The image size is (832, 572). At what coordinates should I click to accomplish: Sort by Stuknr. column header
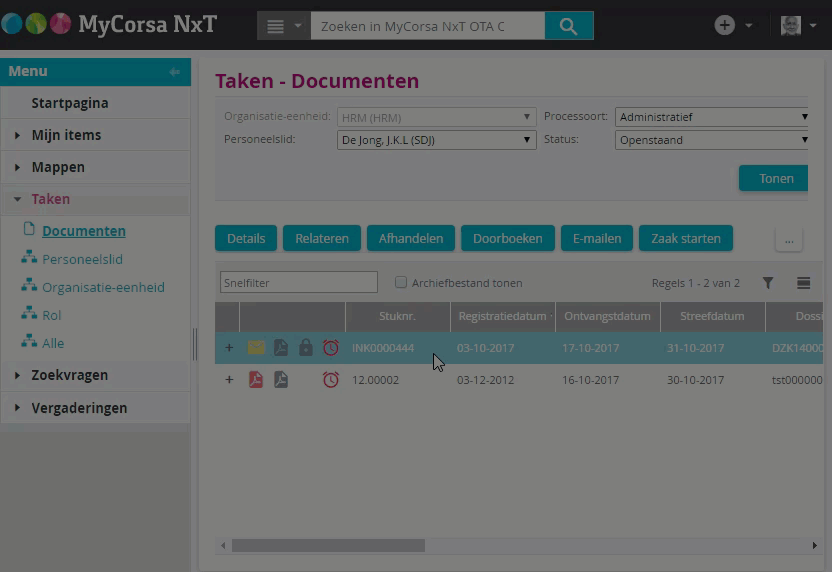[397, 316]
